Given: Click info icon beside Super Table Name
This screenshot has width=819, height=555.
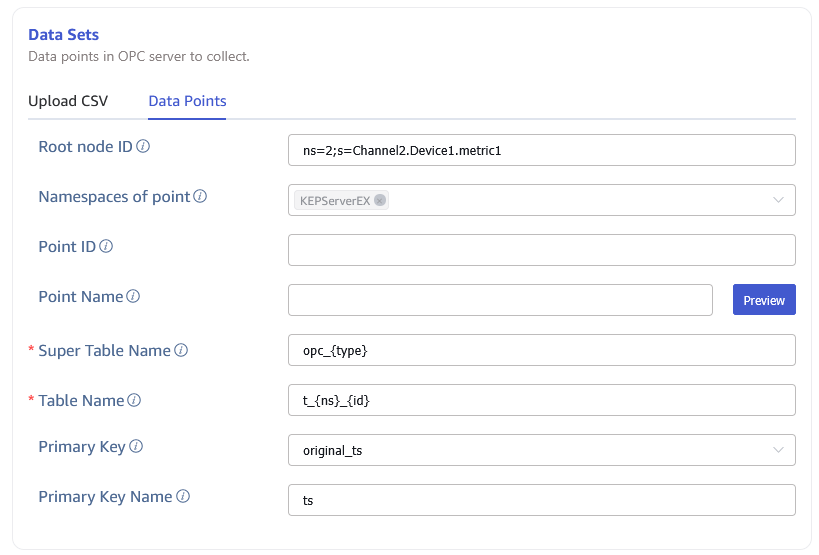Looking at the screenshot, I should coord(181,351).
